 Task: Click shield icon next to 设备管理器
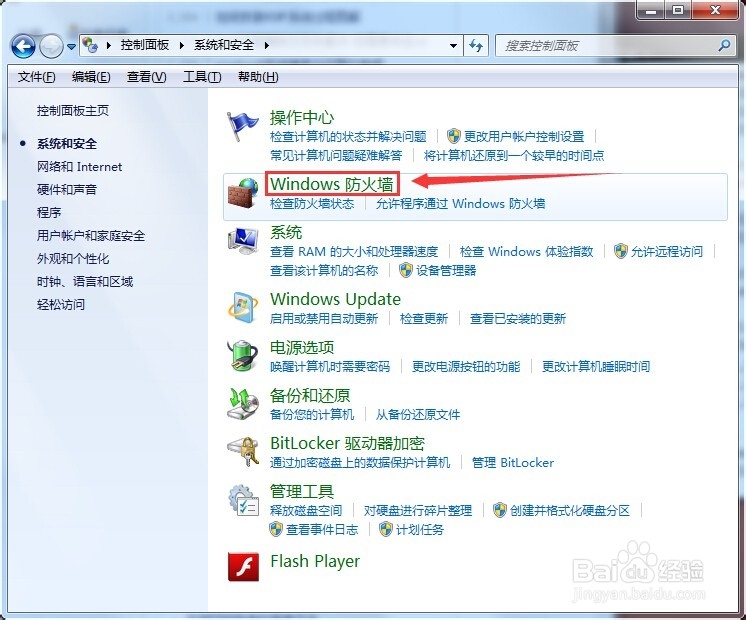405,270
